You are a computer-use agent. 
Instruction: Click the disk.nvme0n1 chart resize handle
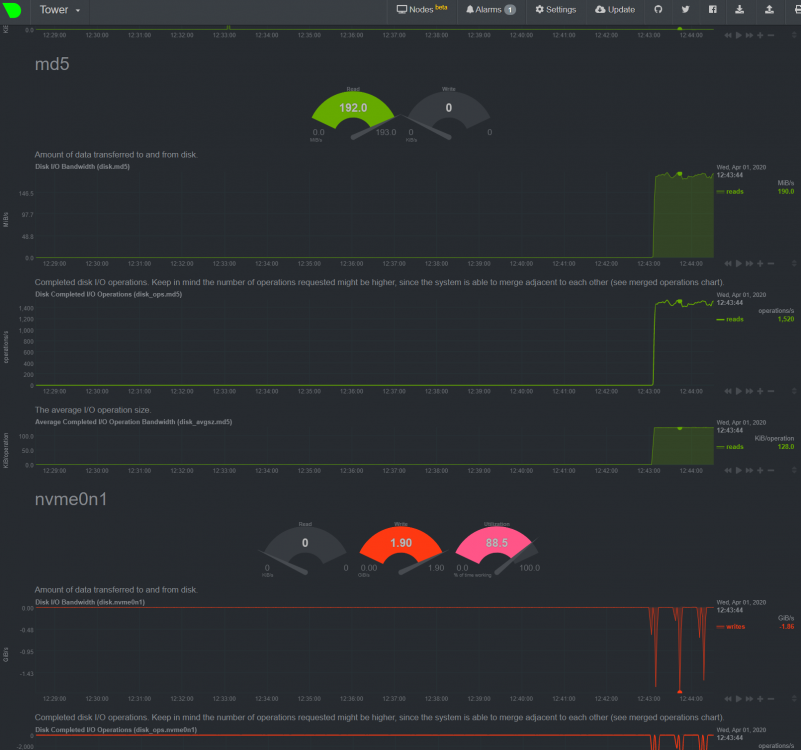point(794,698)
